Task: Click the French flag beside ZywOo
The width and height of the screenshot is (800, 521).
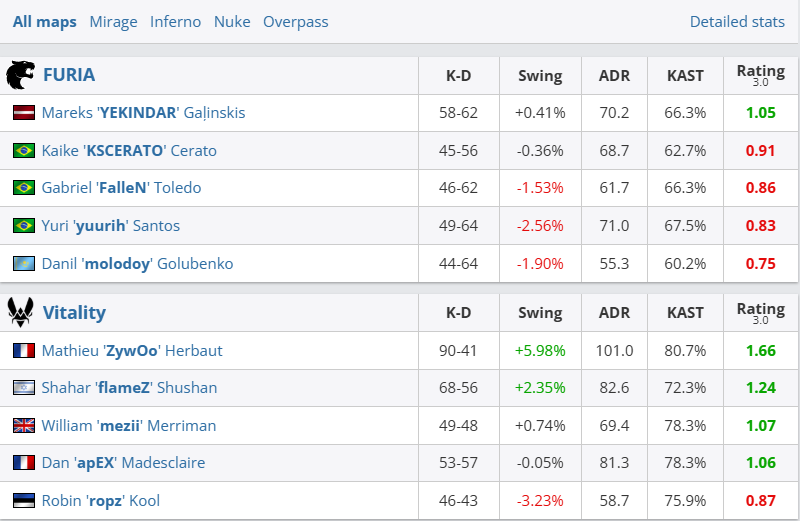Action: coord(24,351)
